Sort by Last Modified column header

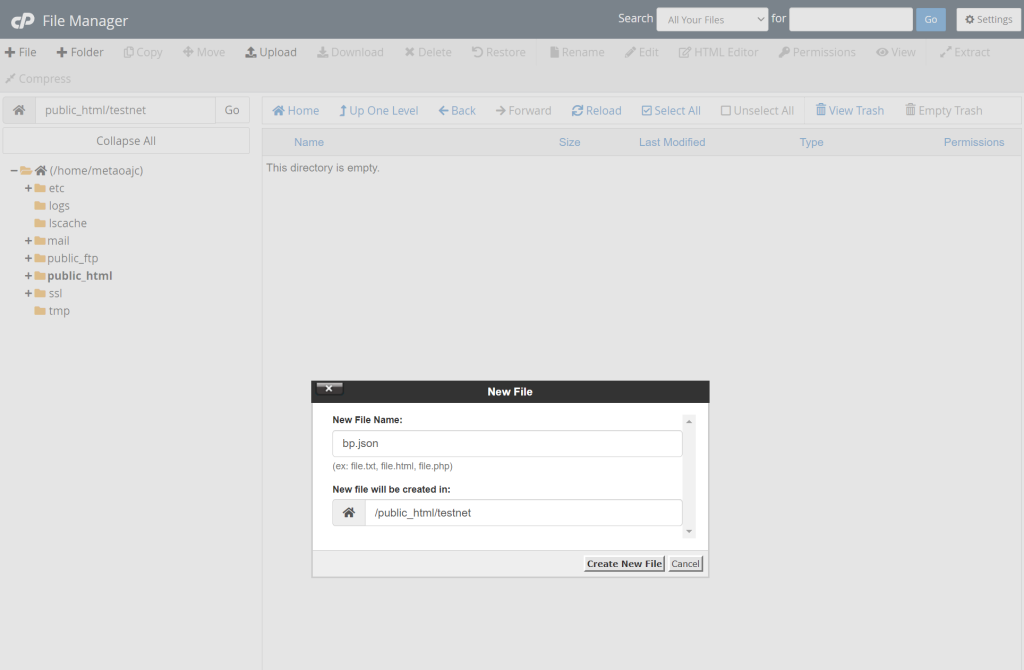pos(672,142)
